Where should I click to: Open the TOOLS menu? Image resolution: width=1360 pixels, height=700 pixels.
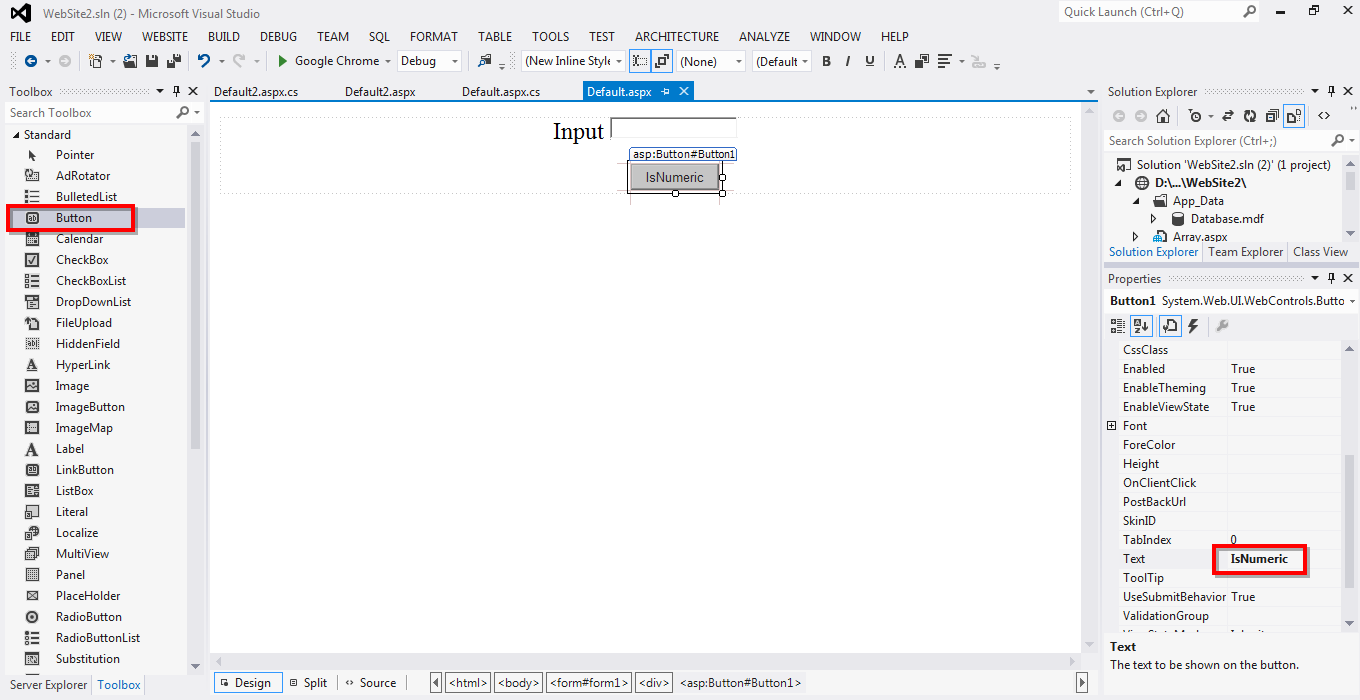click(550, 36)
